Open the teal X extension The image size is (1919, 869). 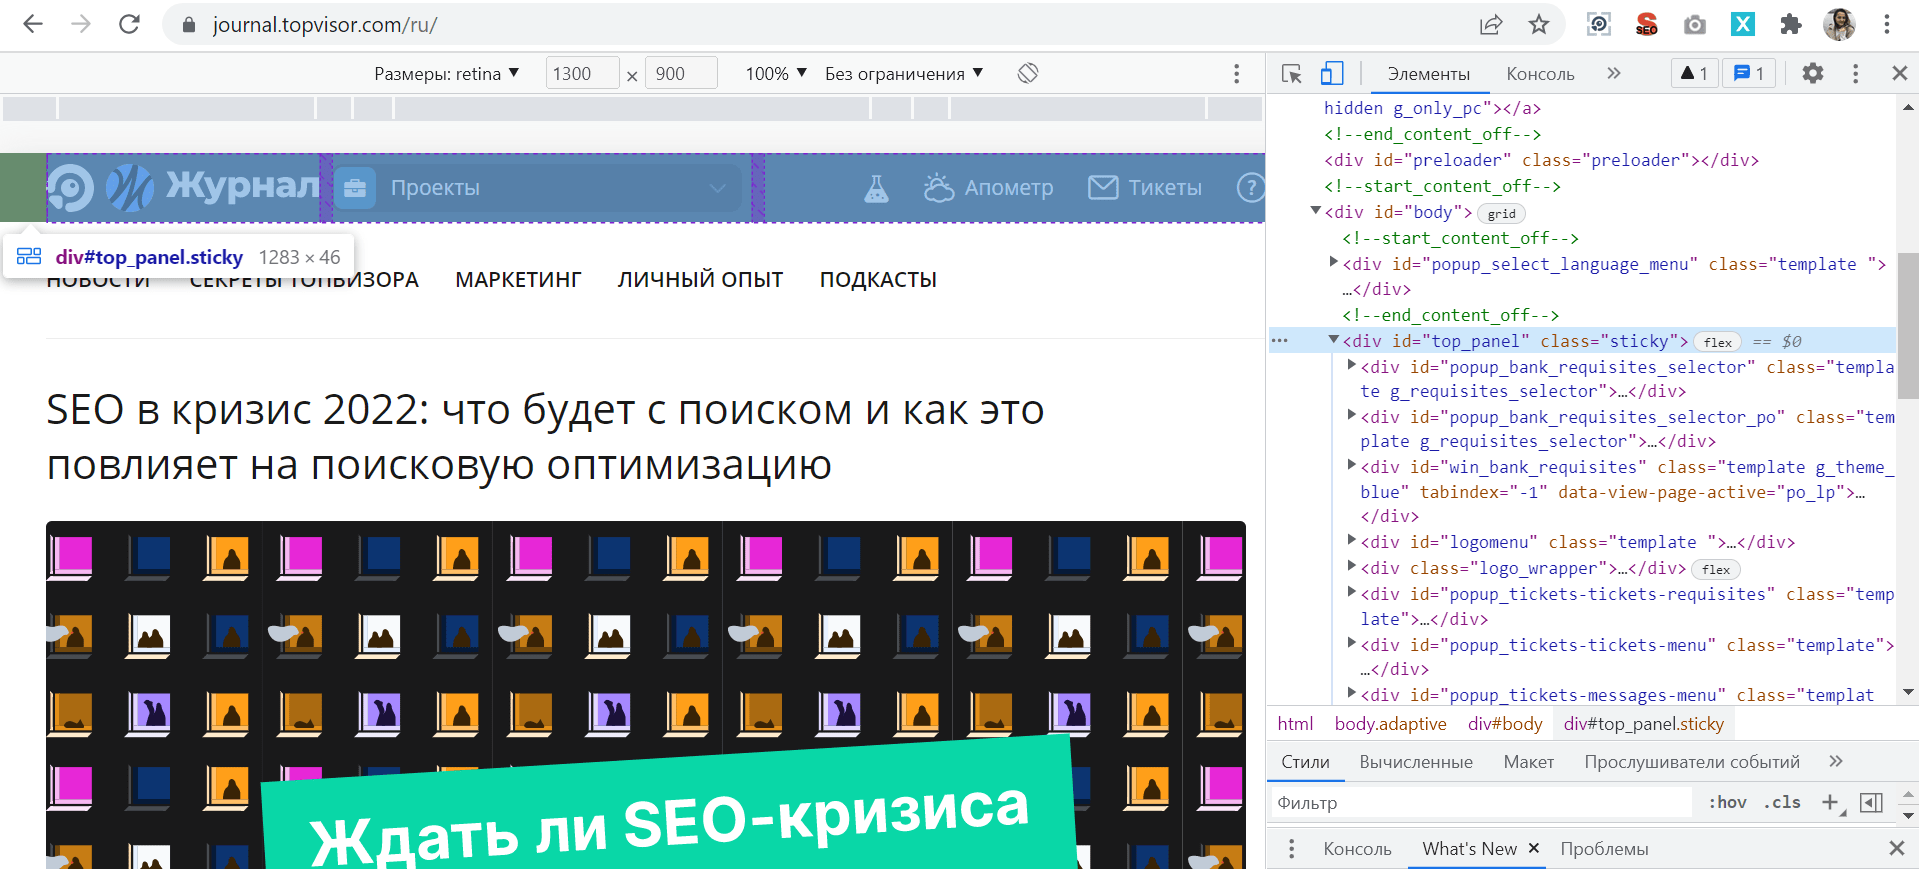pyautogui.click(x=1743, y=24)
